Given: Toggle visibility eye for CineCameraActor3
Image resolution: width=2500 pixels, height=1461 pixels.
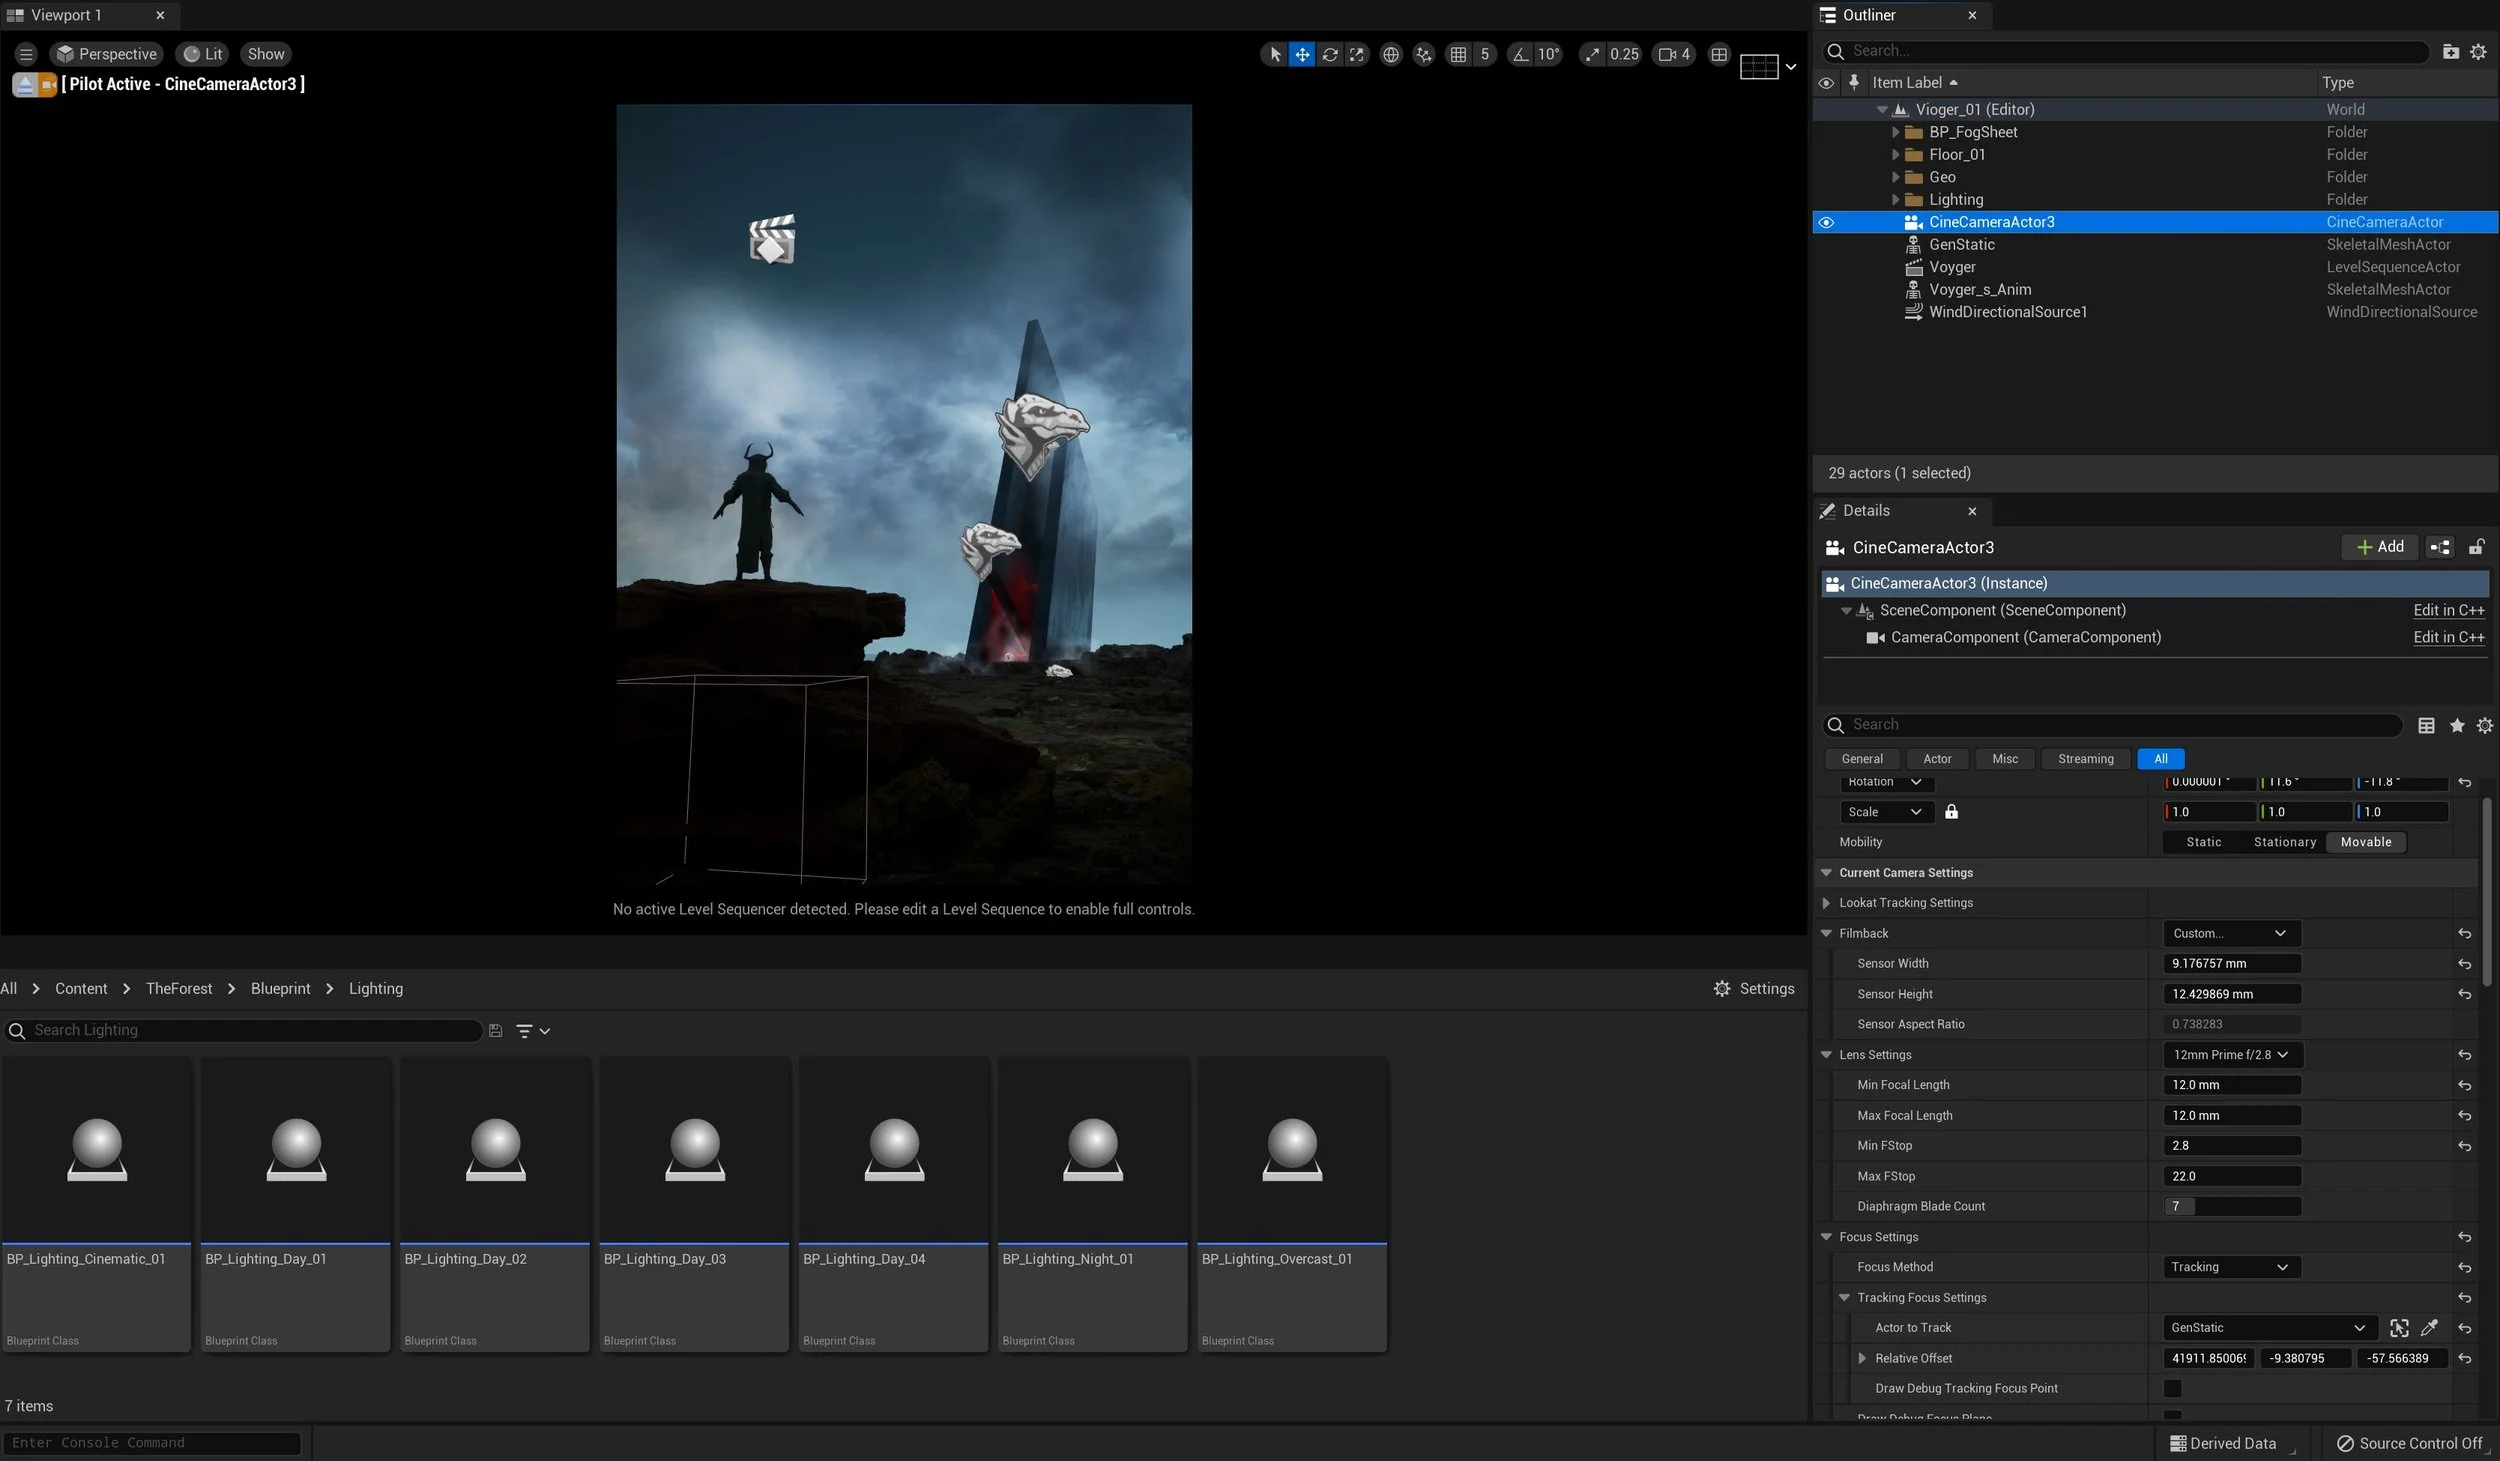Looking at the screenshot, I should (x=1826, y=223).
